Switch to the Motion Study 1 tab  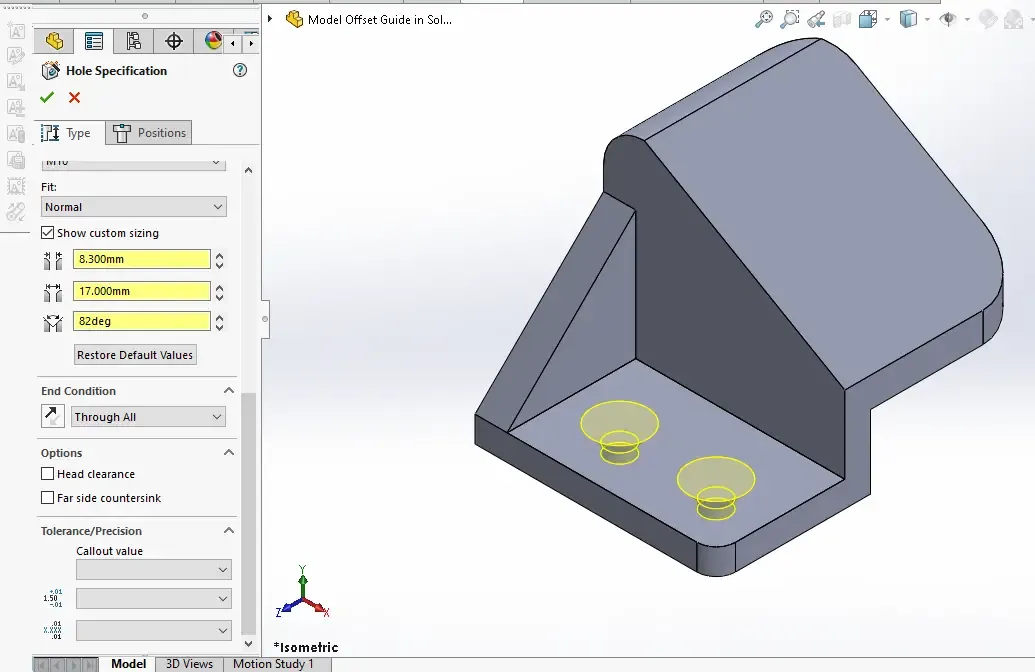click(x=273, y=664)
